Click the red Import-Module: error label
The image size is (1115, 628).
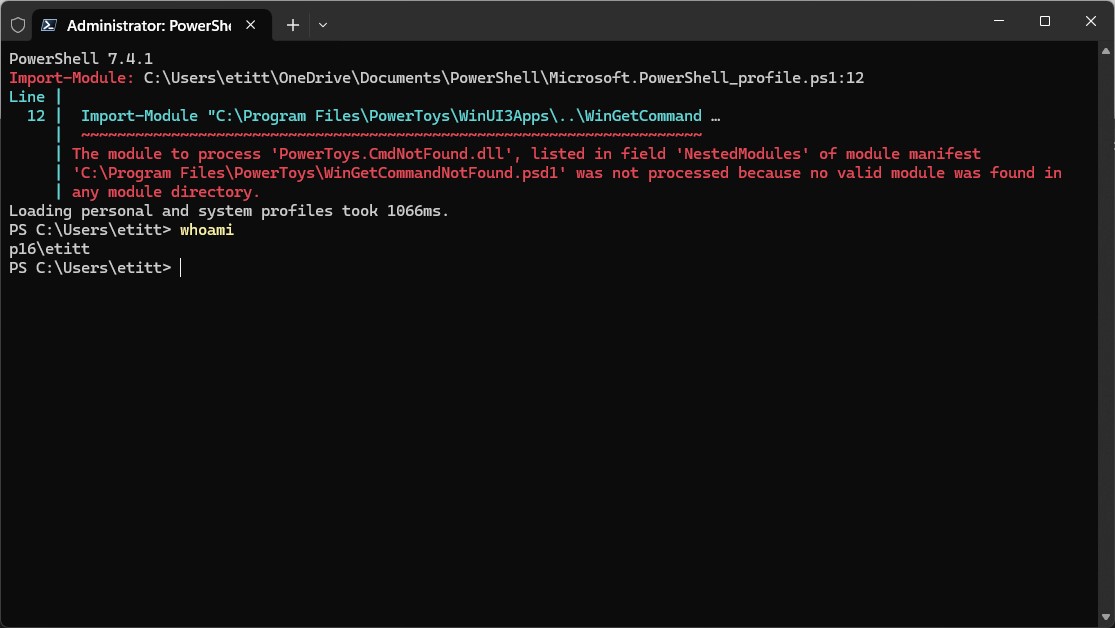tap(71, 78)
